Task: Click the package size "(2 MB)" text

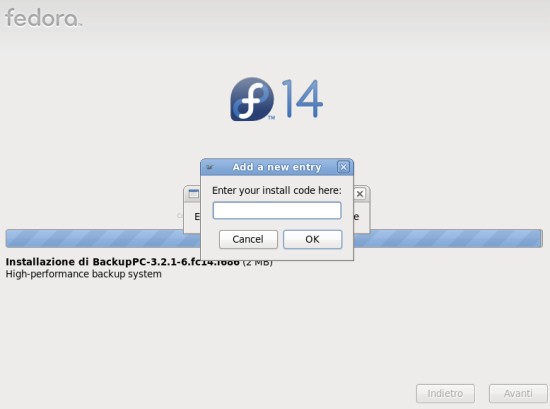Action: (257, 262)
